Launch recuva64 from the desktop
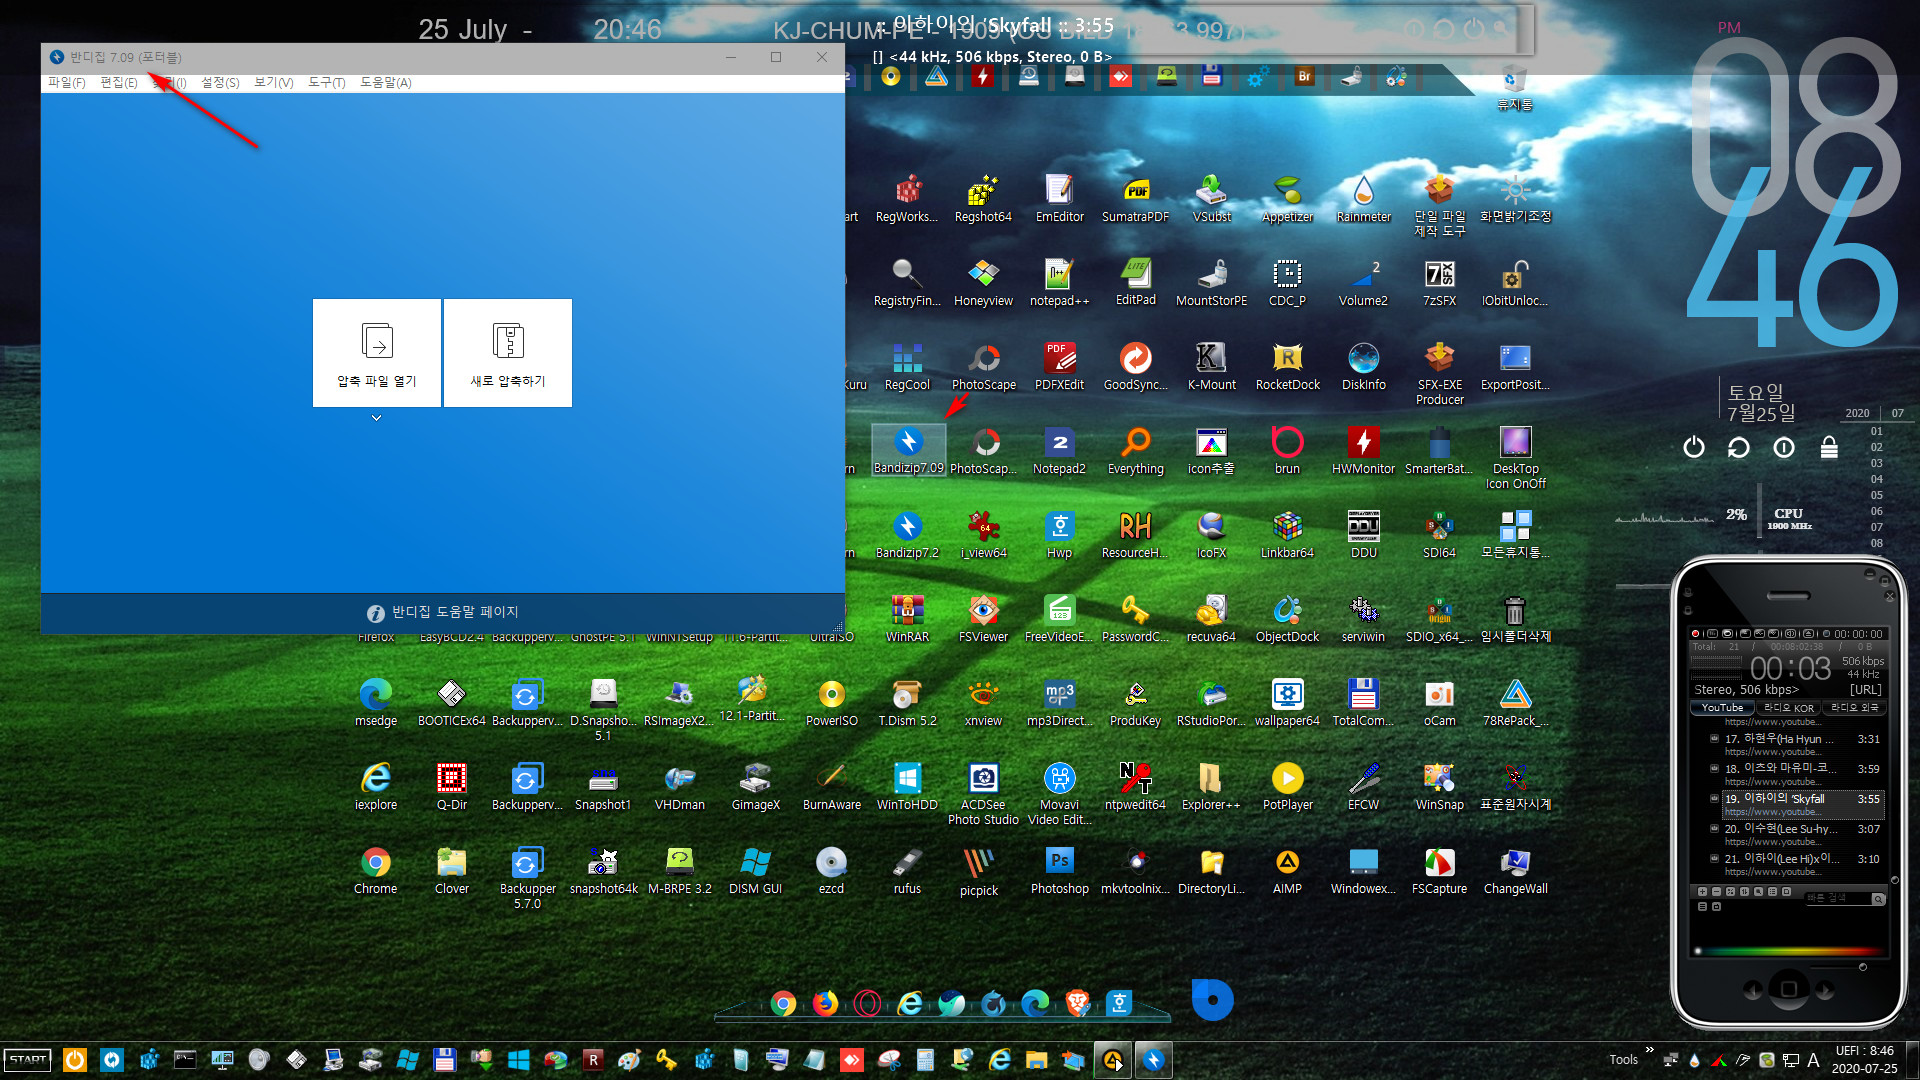 tap(1211, 619)
